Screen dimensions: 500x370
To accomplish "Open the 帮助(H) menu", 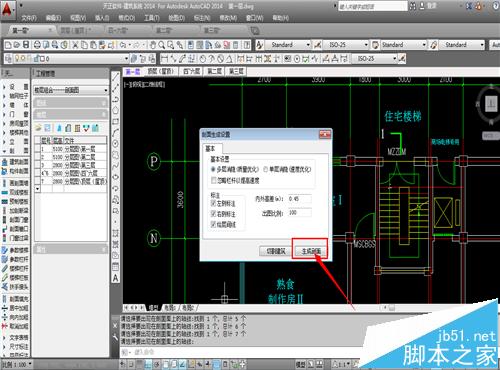I will click(280, 18).
